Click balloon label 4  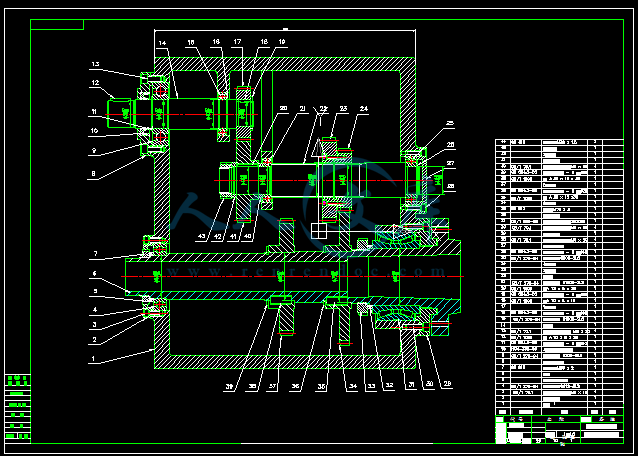tap(95, 310)
